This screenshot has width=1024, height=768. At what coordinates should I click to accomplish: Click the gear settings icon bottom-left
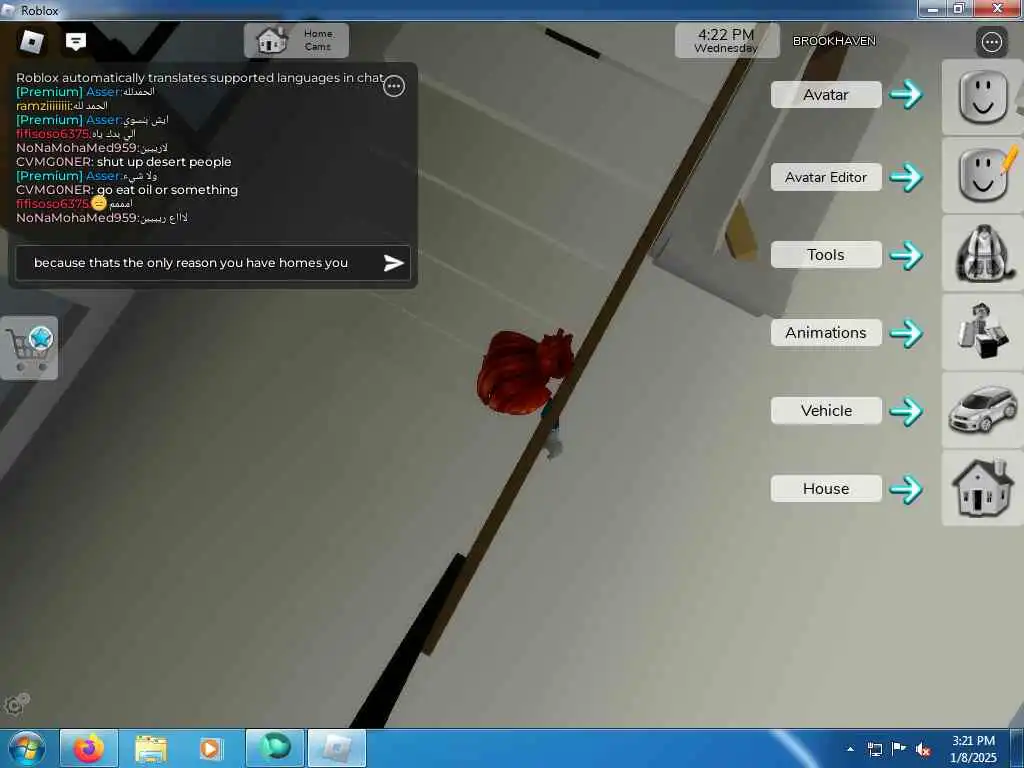click(16, 704)
